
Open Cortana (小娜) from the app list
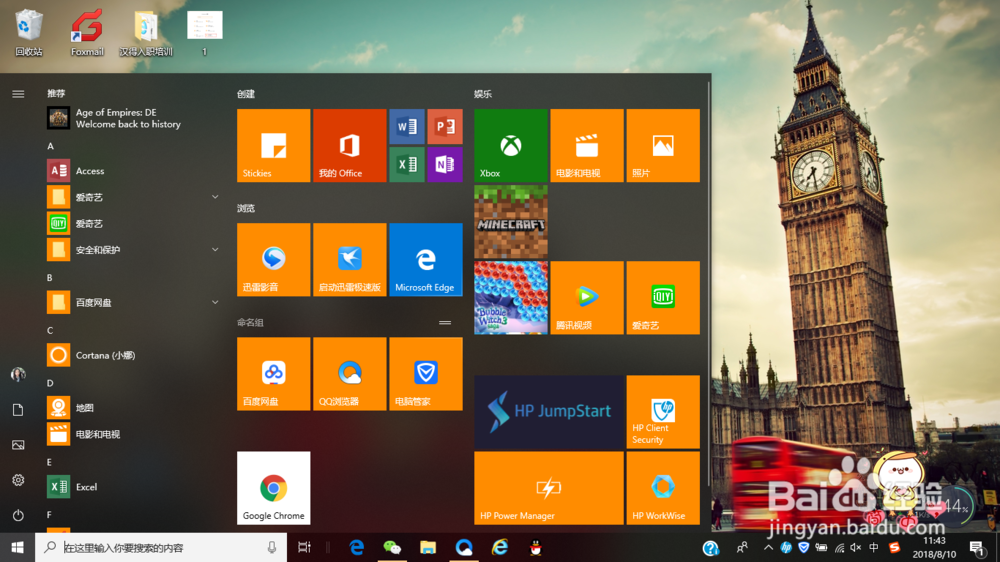tap(134, 355)
